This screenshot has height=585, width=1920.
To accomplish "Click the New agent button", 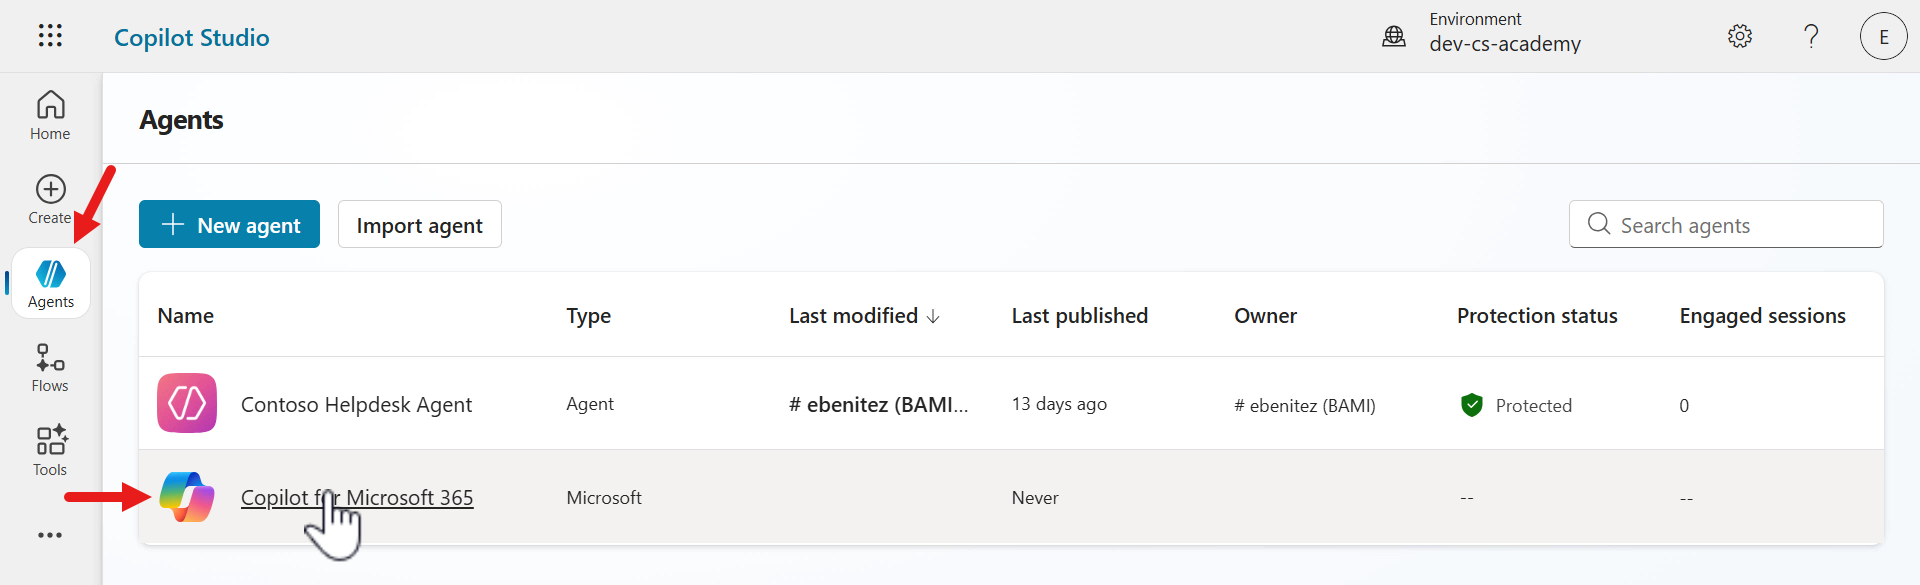I will [229, 224].
